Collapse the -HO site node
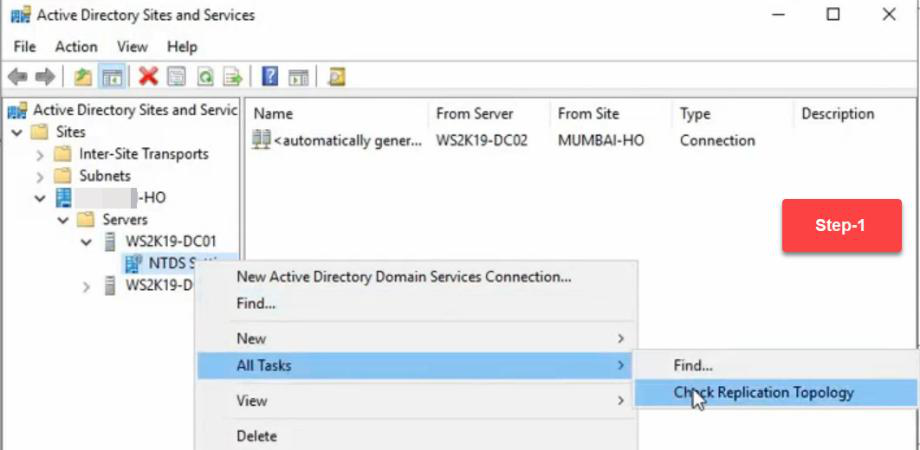This screenshot has height=450, width=920. [40, 199]
